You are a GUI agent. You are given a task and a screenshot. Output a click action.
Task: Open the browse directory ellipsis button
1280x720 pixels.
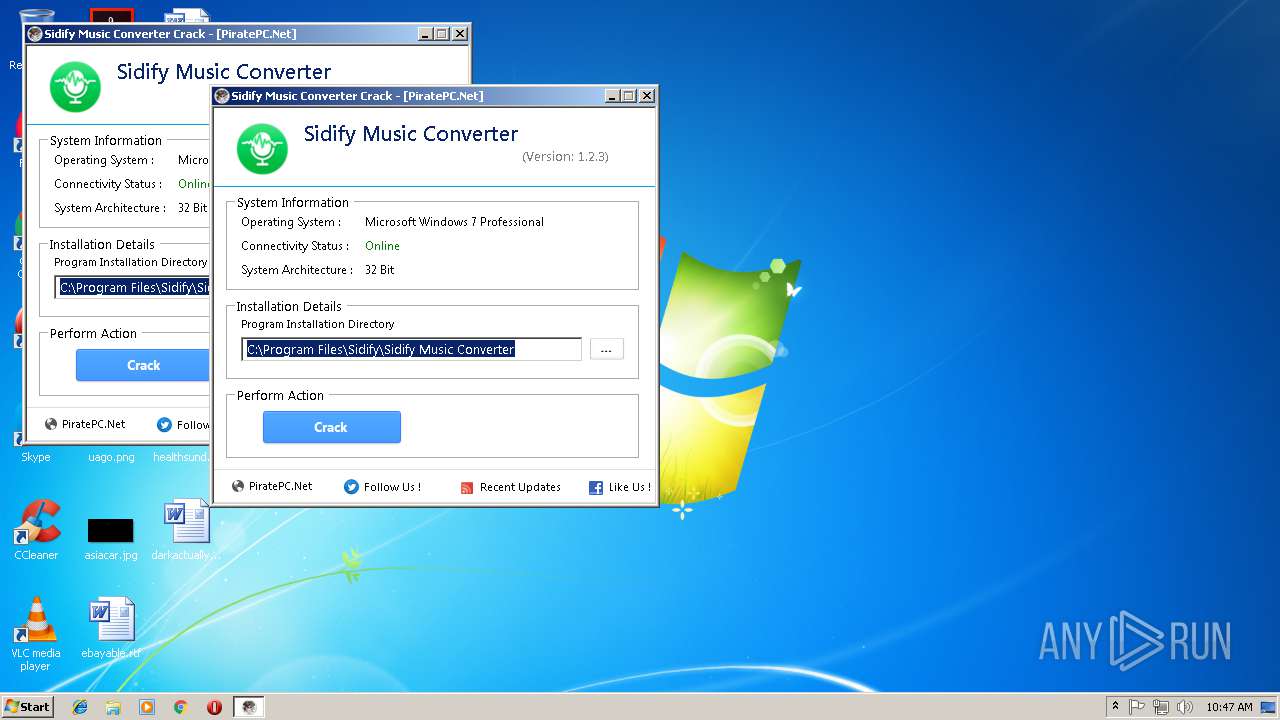point(606,349)
